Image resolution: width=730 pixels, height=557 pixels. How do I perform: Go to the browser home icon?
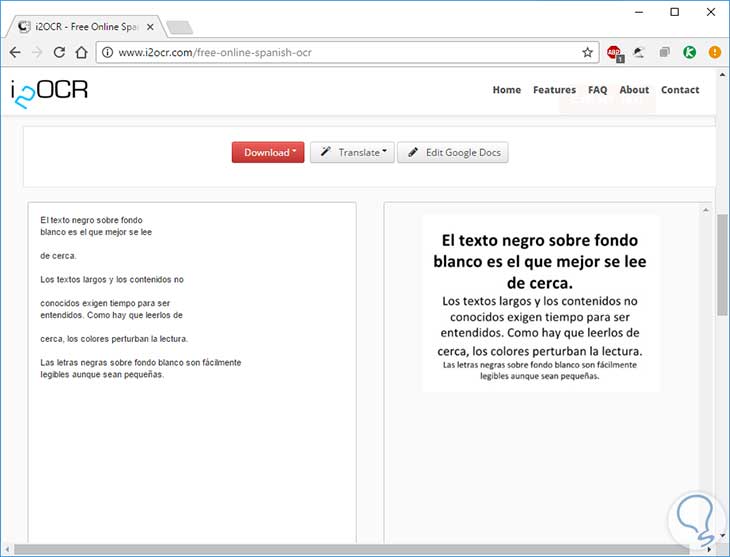(x=81, y=52)
